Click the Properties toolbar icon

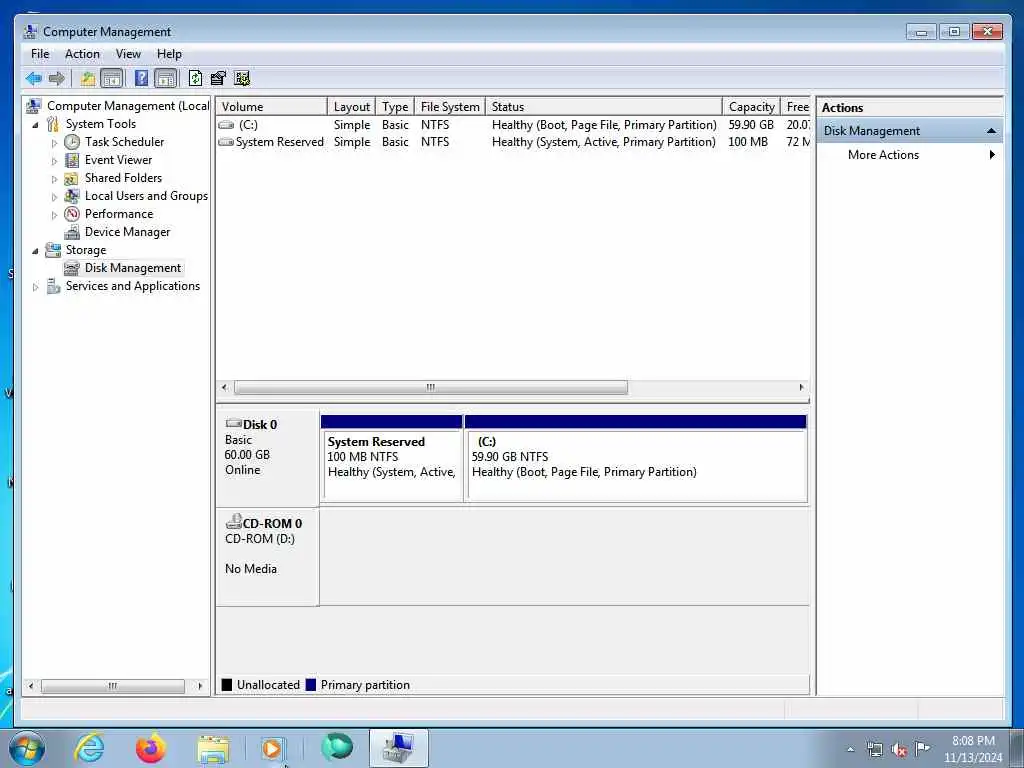(x=218, y=79)
